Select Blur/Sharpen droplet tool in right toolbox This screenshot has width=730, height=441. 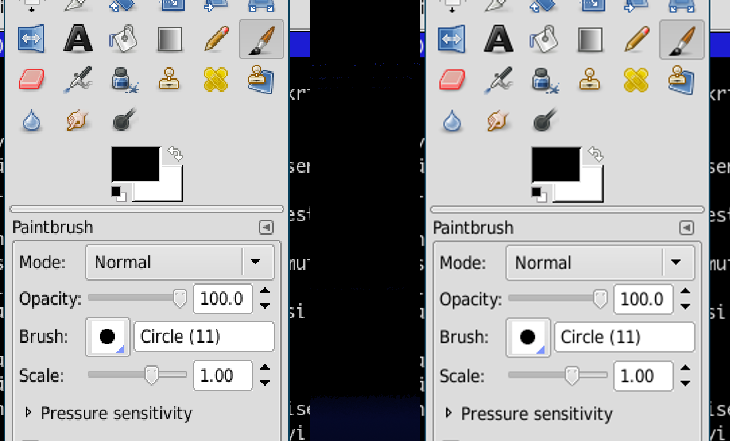coord(453,121)
